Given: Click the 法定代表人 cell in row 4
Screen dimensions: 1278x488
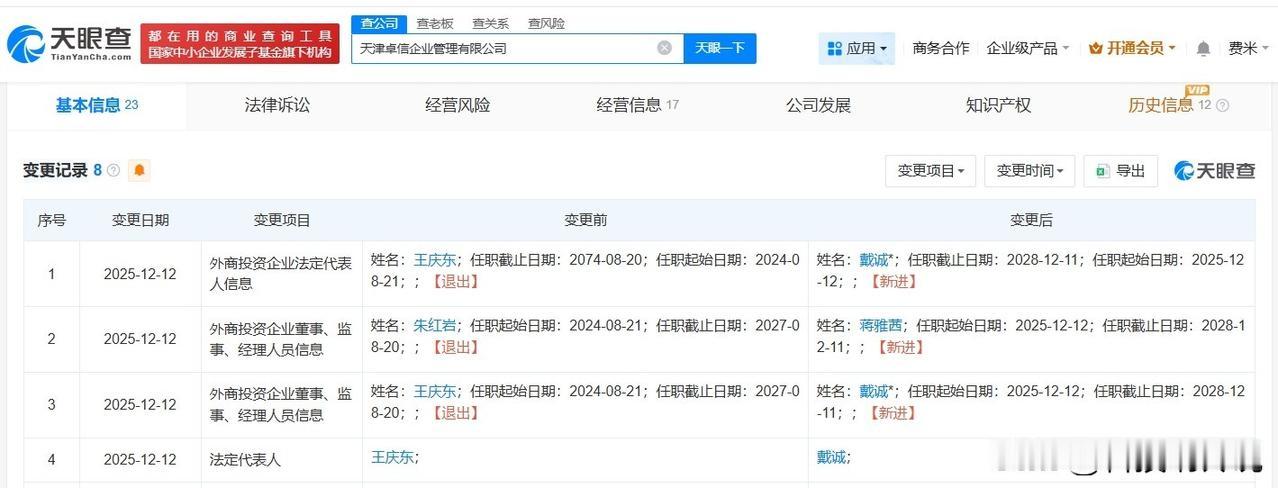Looking at the screenshot, I should [281, 459].
